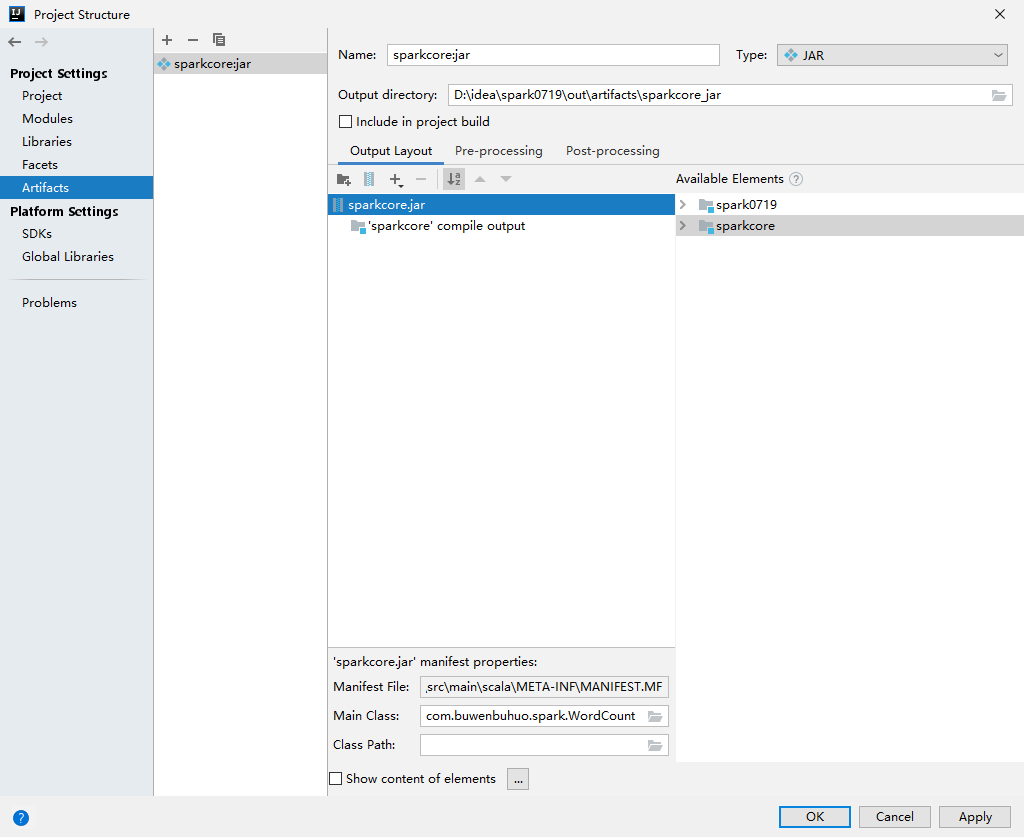This screenshot has height=837, width=1024.
Task: Open the SDKs platform settings
Action: click(x=37, y=234)
